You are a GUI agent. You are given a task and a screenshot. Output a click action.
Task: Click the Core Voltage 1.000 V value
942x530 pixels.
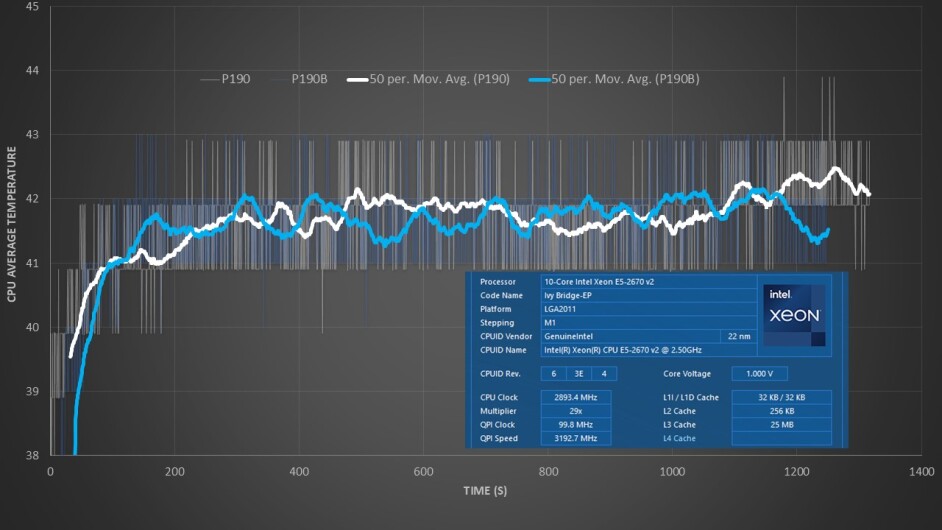759,374
